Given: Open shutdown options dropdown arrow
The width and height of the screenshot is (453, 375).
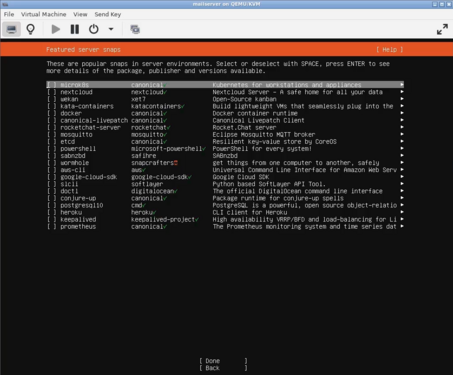Looking at the screenshot, I should [111, 29].
